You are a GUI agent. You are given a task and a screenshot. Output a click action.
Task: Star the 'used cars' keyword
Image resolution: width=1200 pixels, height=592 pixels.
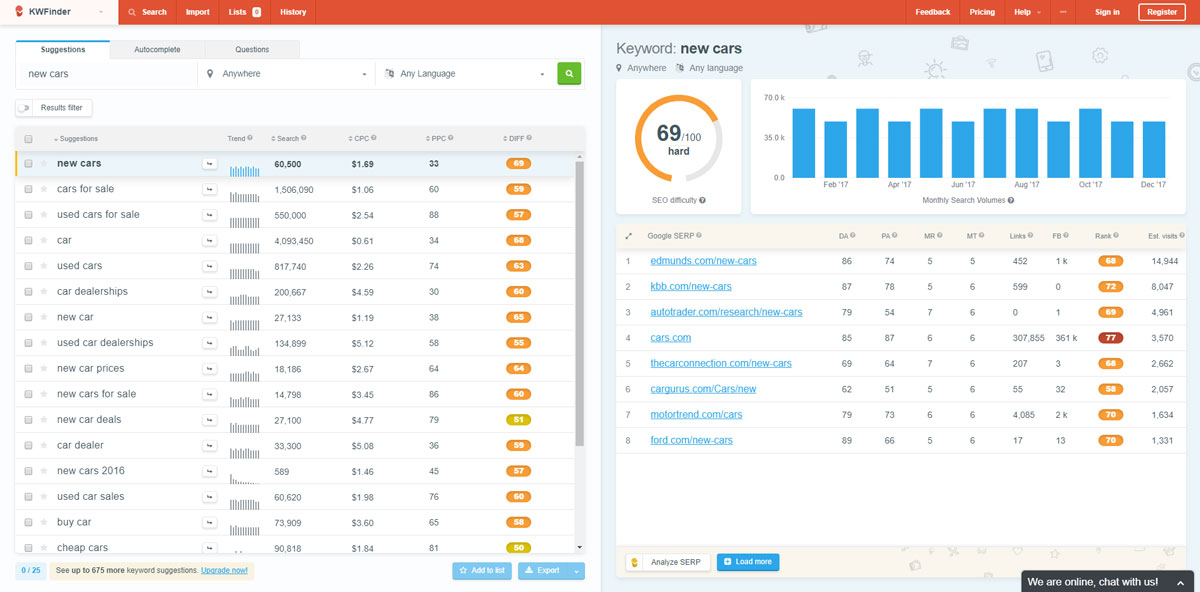pos(43,266)
